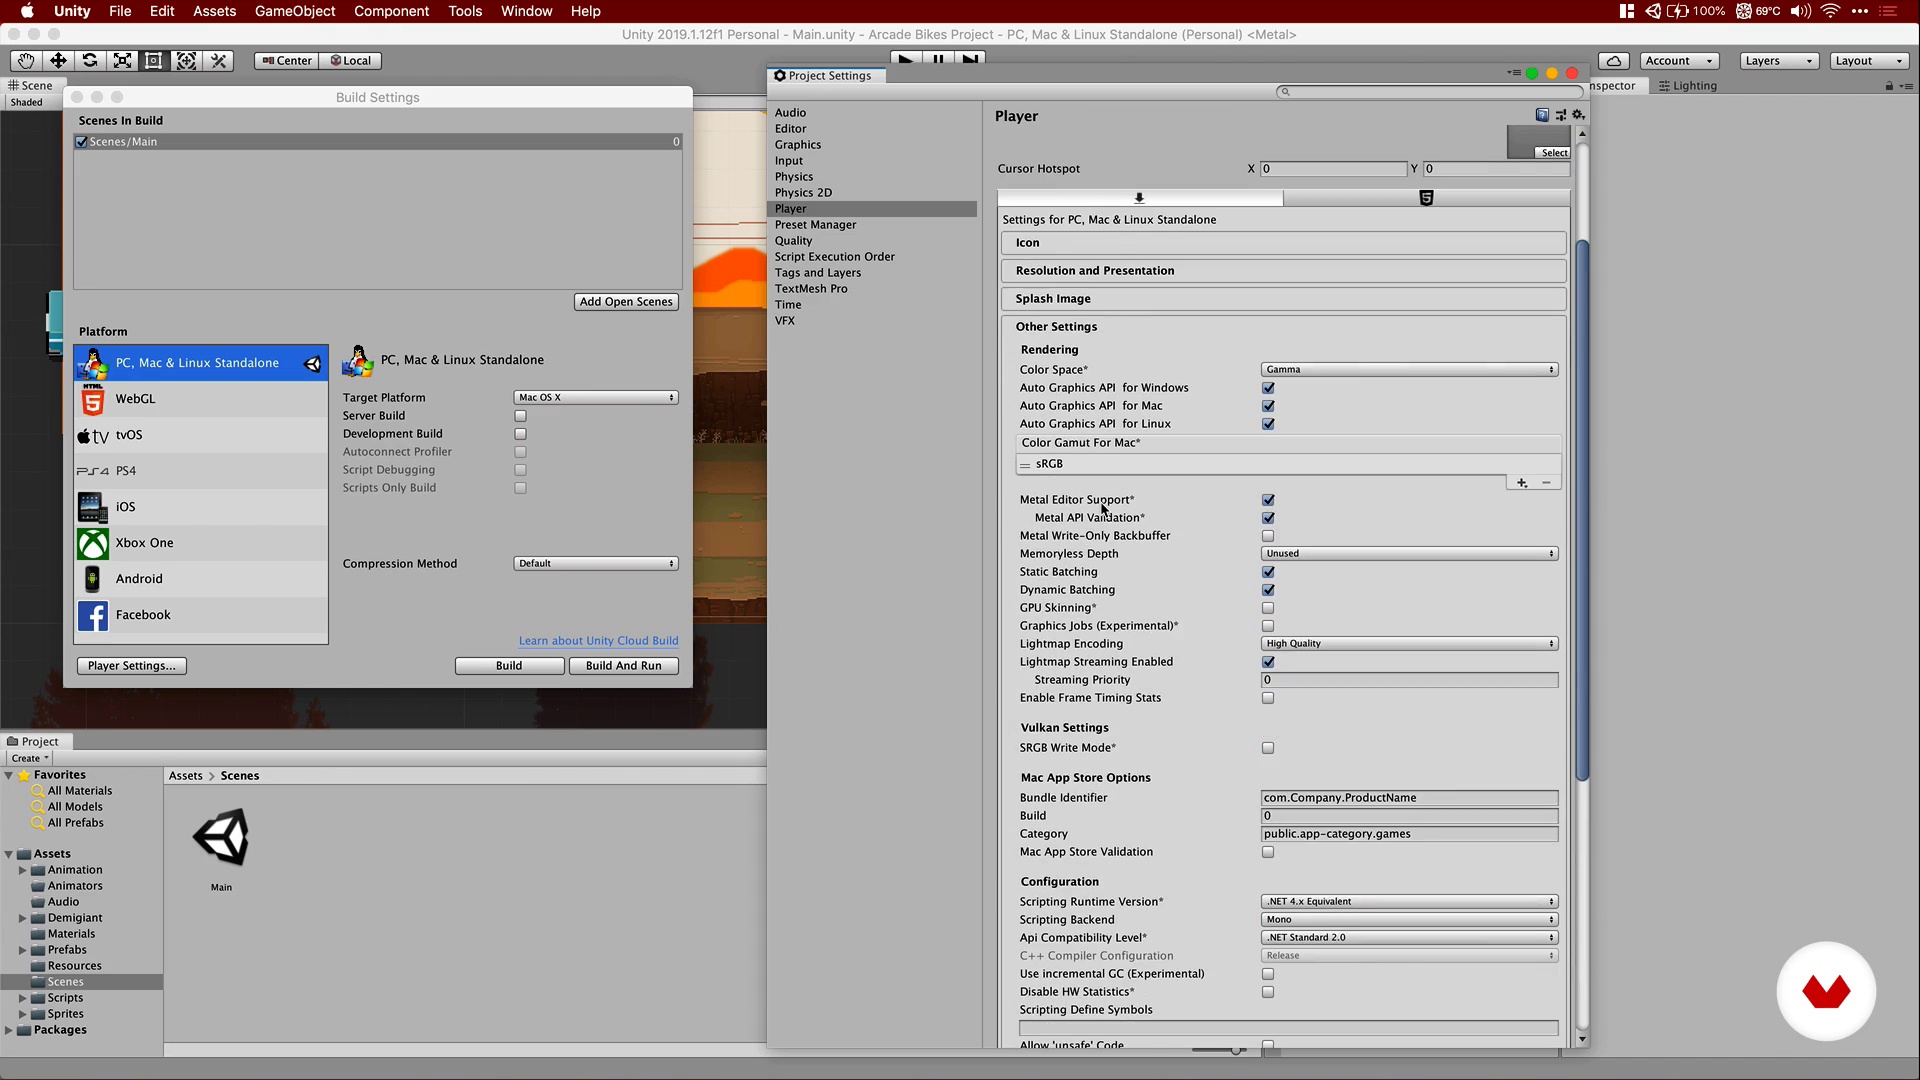Disable Static Batching checkbox
This screenshot has height=1080, width=1920.
click(1268, 572)
